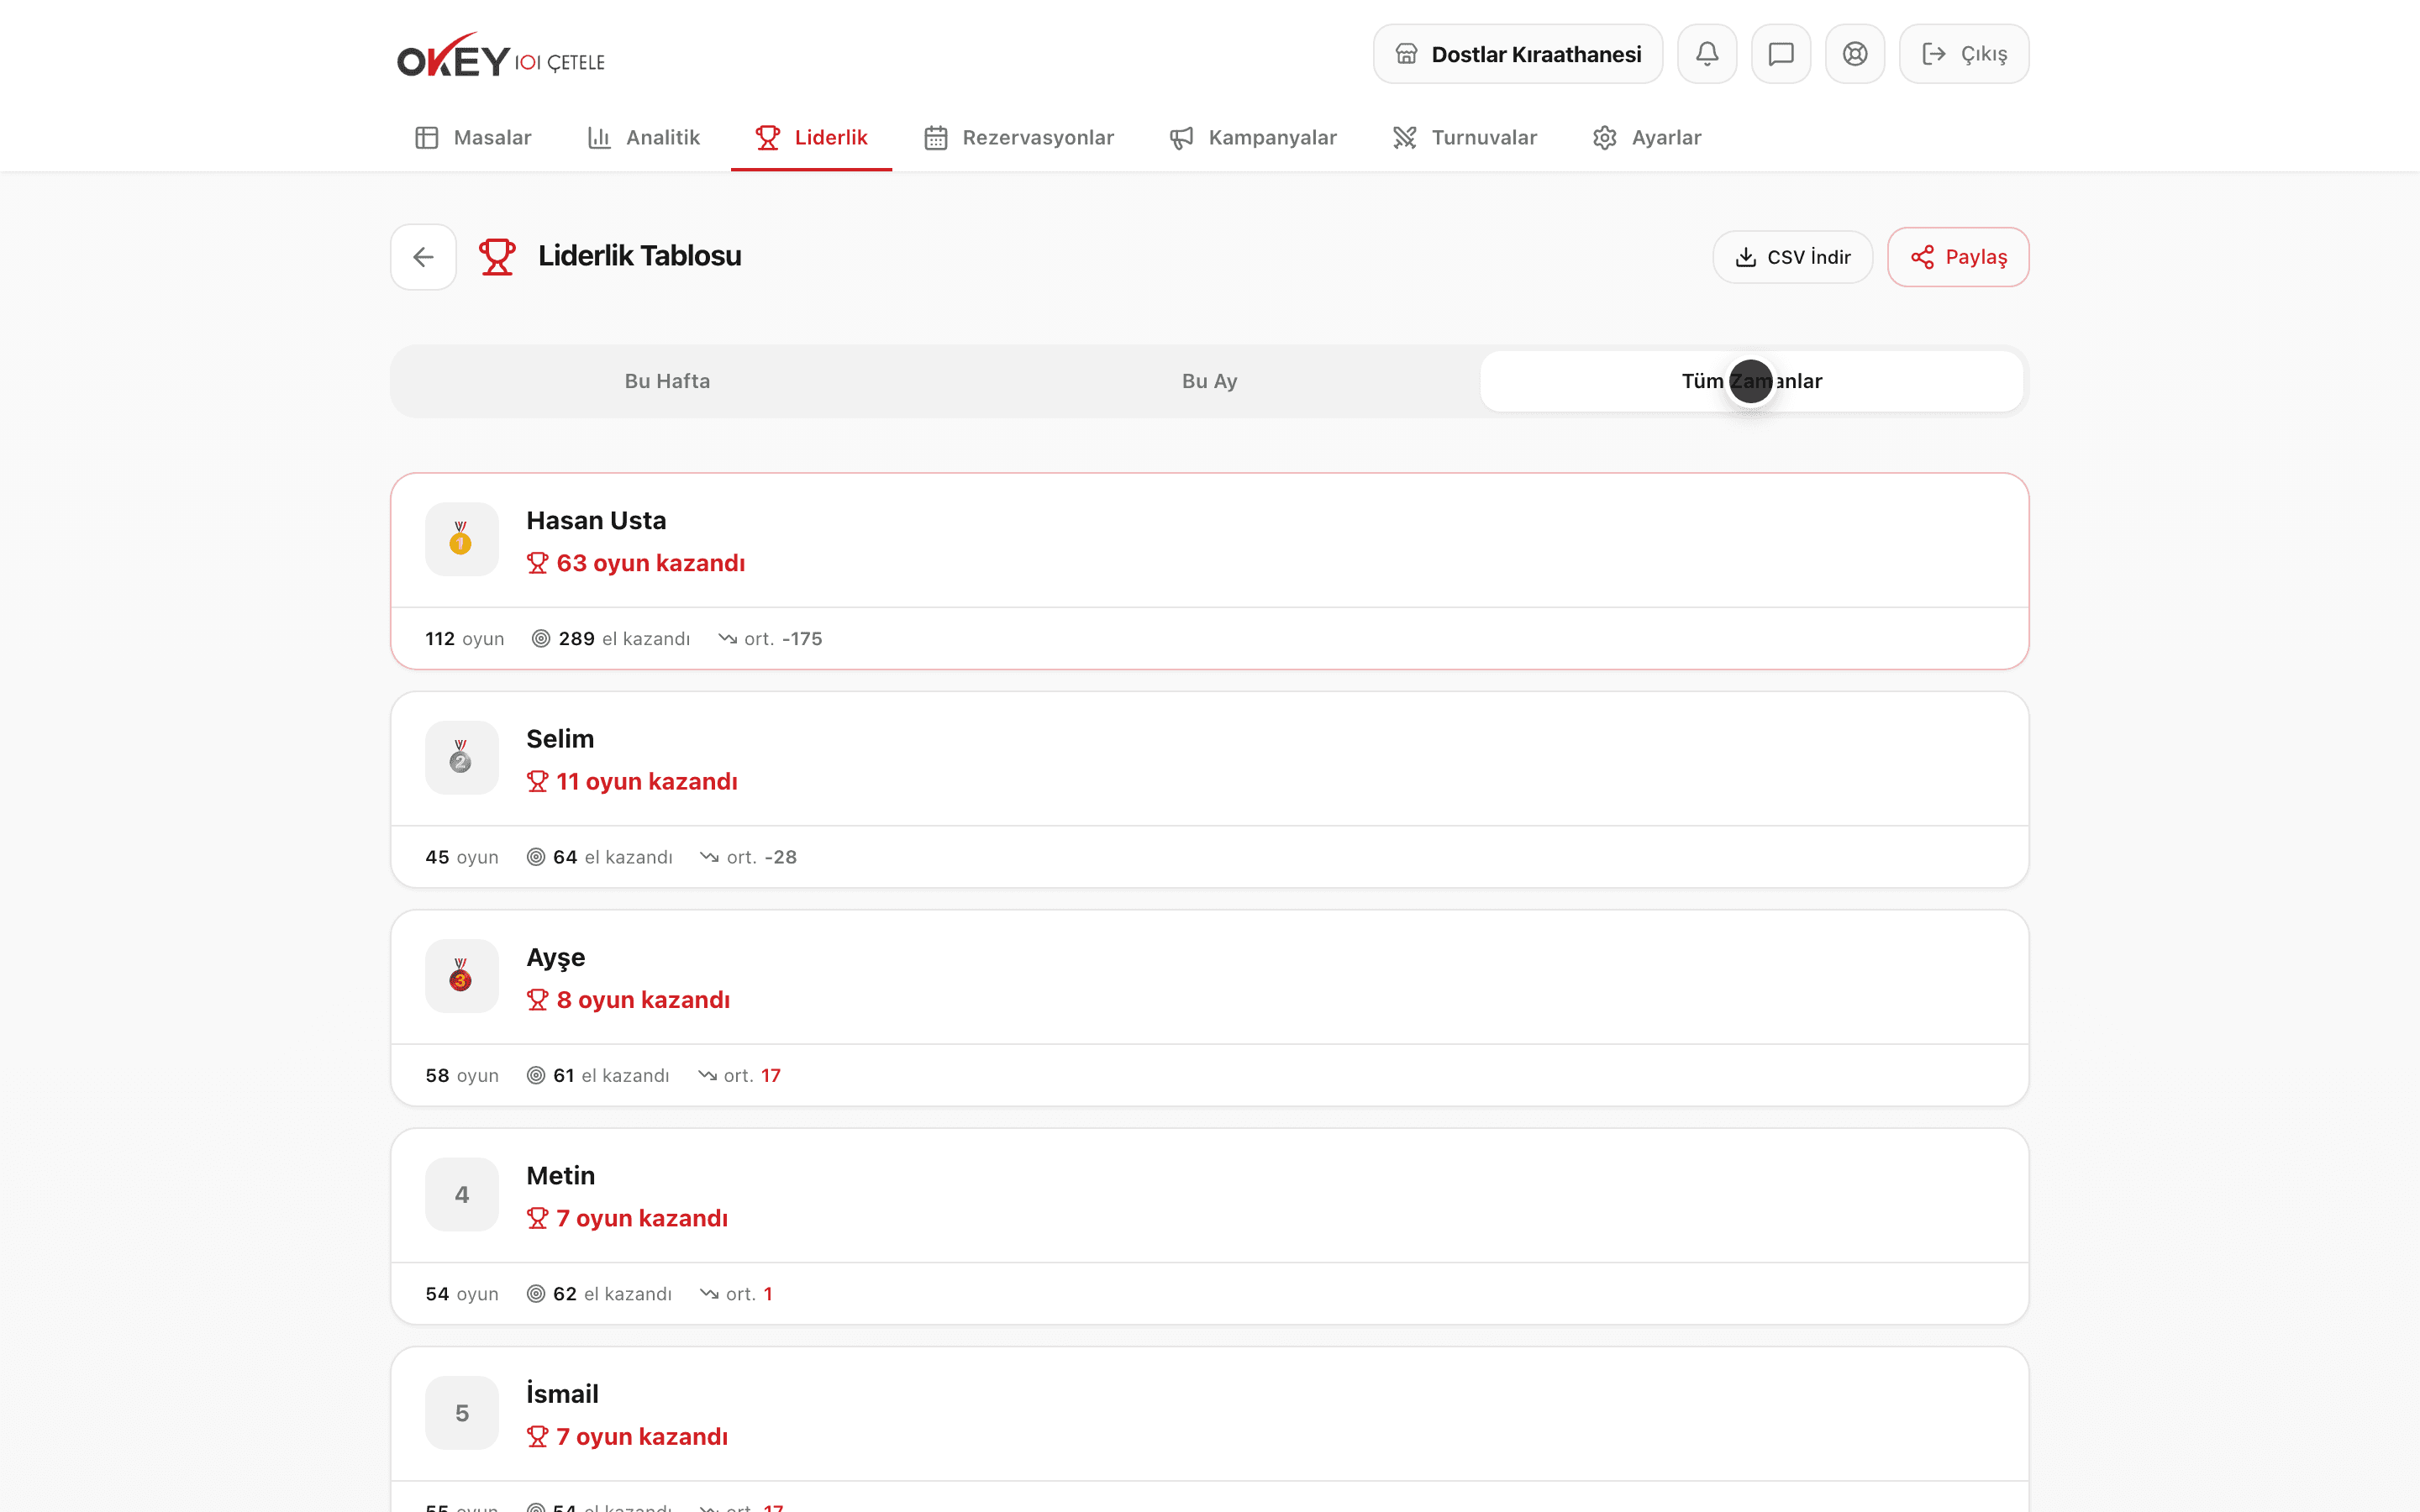The width and height of the screenshot is (2420, 1512).
Task: Open the Dostlar Kıraathanesi venue selector
Action: (1517, 54)
